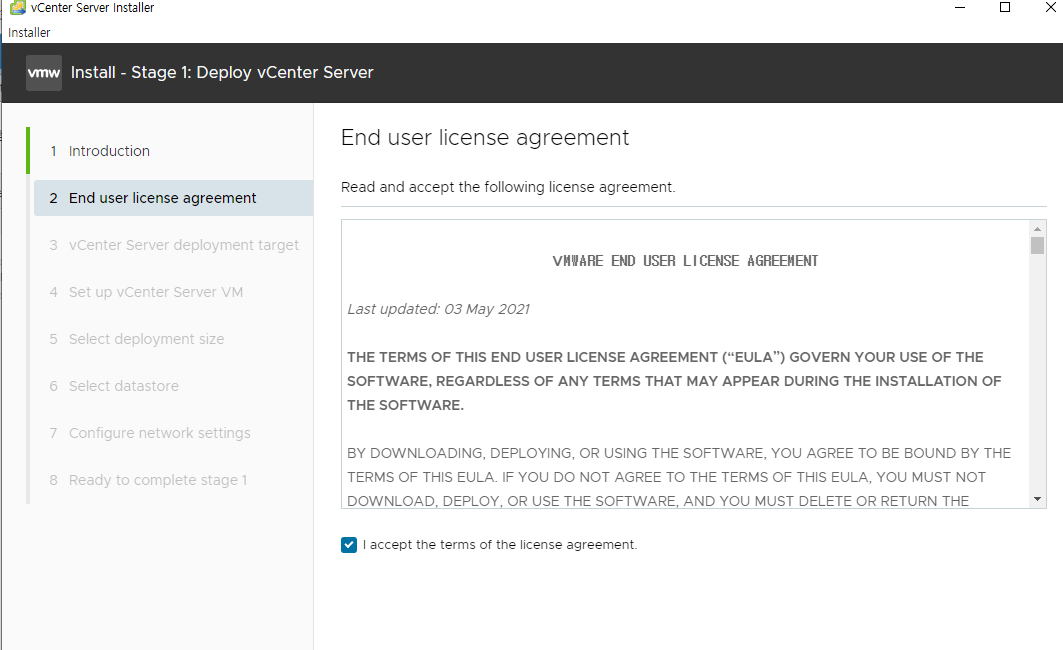Click the 'Last updated: 03 May 2021' text

(439, 309)
